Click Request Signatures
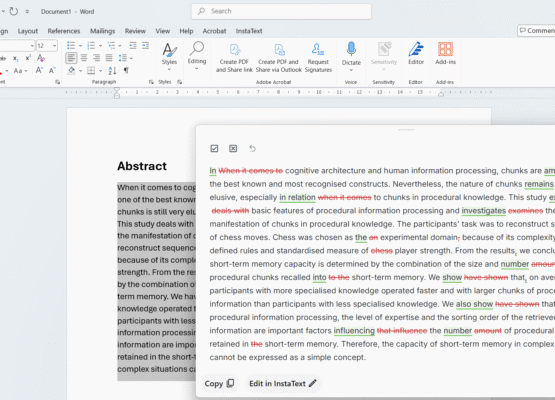The width and height of the screenshot is (555, 400). pos(318,58)
